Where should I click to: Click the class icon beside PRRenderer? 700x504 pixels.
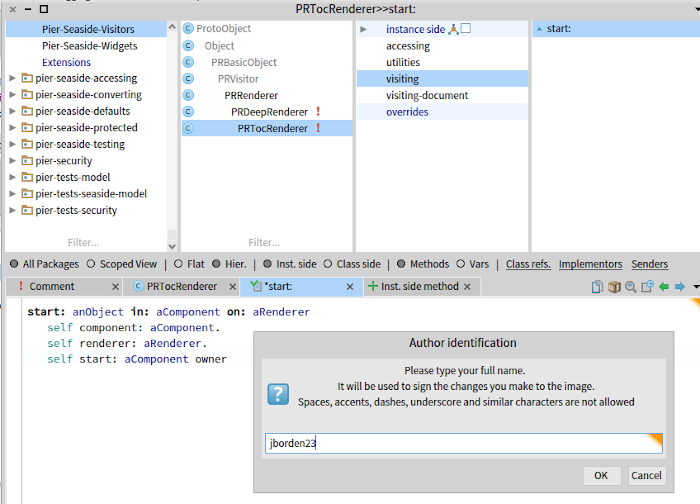(188, 95)
